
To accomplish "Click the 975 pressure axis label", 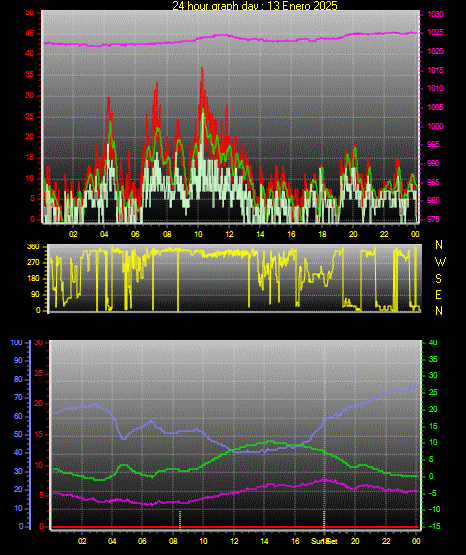I will coord(433,219).
